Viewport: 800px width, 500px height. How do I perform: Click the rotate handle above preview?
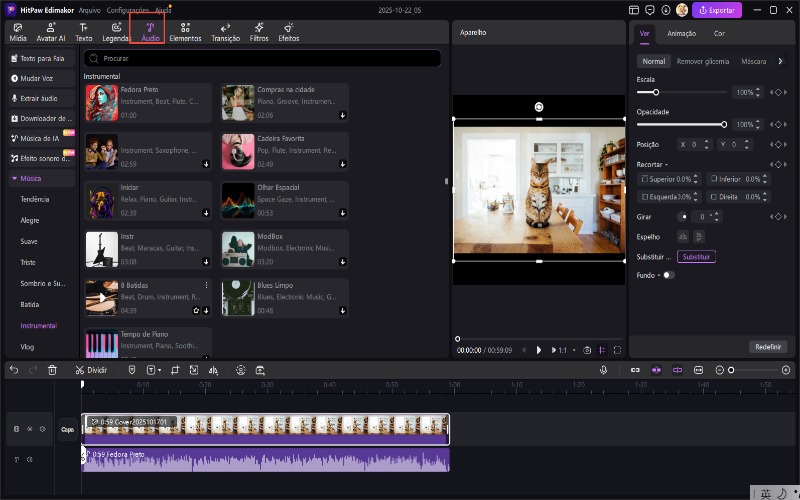539,107
